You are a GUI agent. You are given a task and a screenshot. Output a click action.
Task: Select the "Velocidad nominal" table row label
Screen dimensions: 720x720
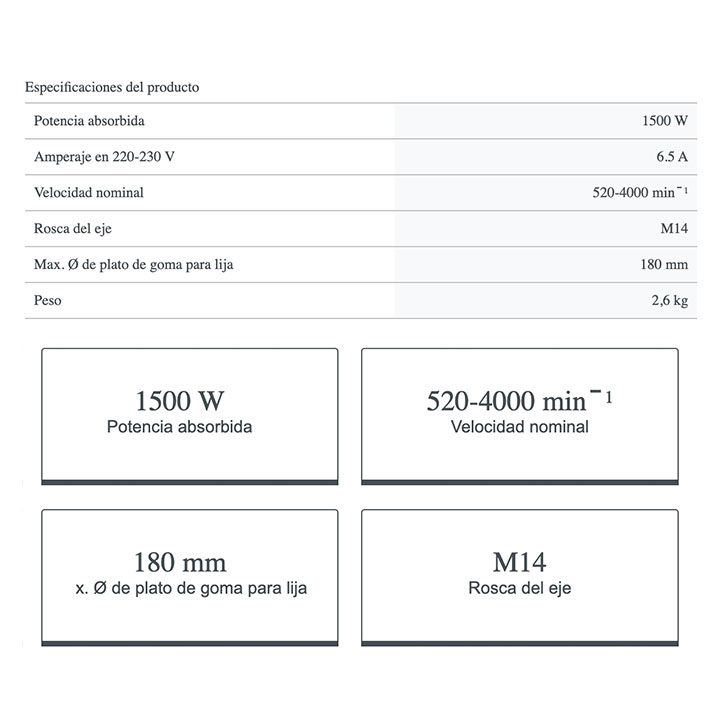88,193
